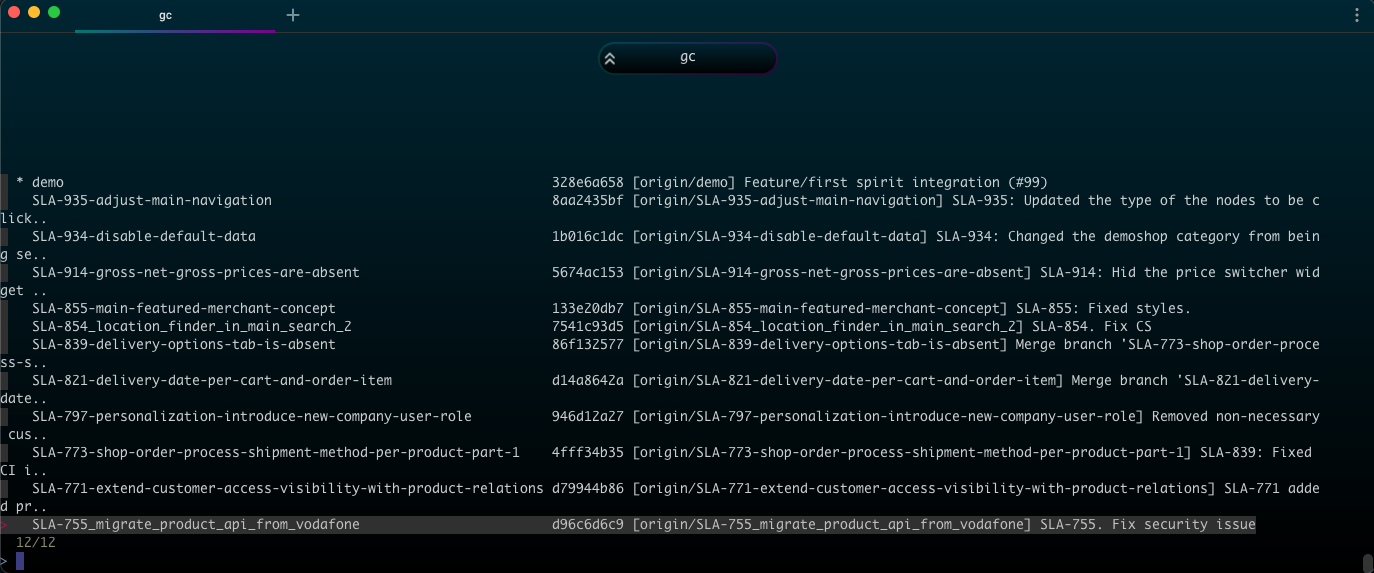Select branch SLA-935-adjust-main-navigation
Screen dimensions: 1374x573
pyautogui.click(x=152, y=201)
